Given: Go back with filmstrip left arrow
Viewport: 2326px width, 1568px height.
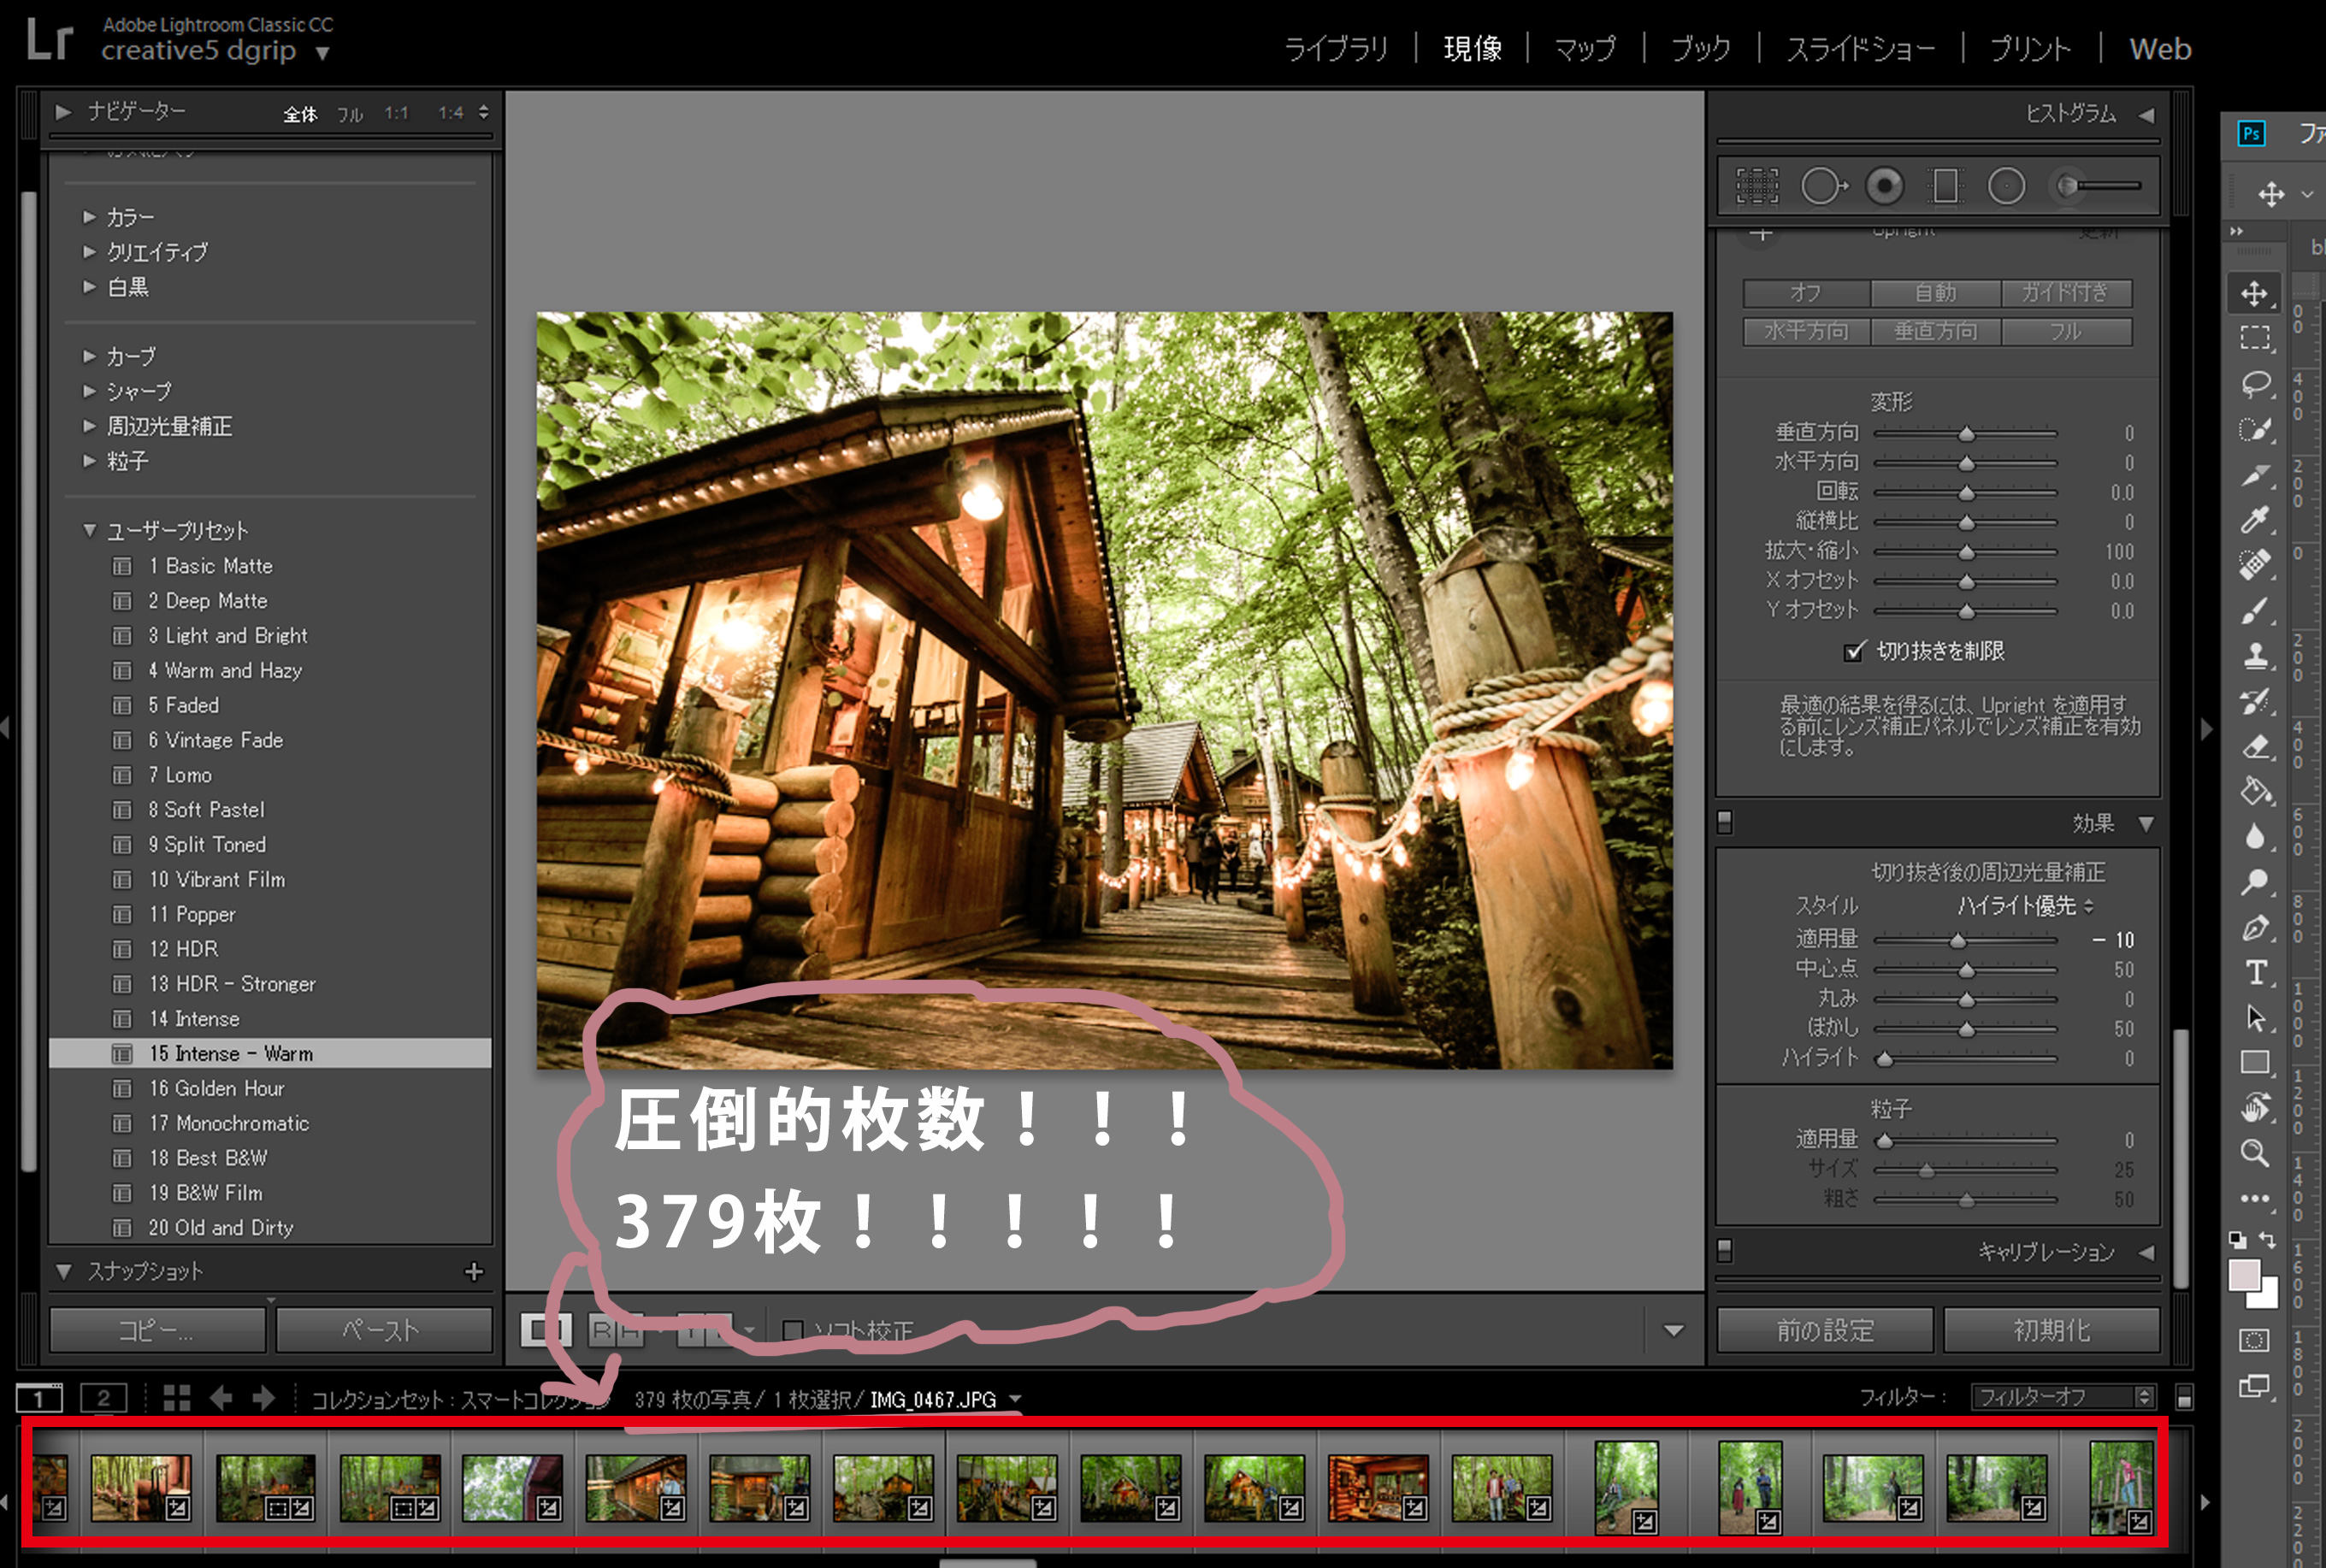Looking at the screenshot, I should (x=221, y=1398).
